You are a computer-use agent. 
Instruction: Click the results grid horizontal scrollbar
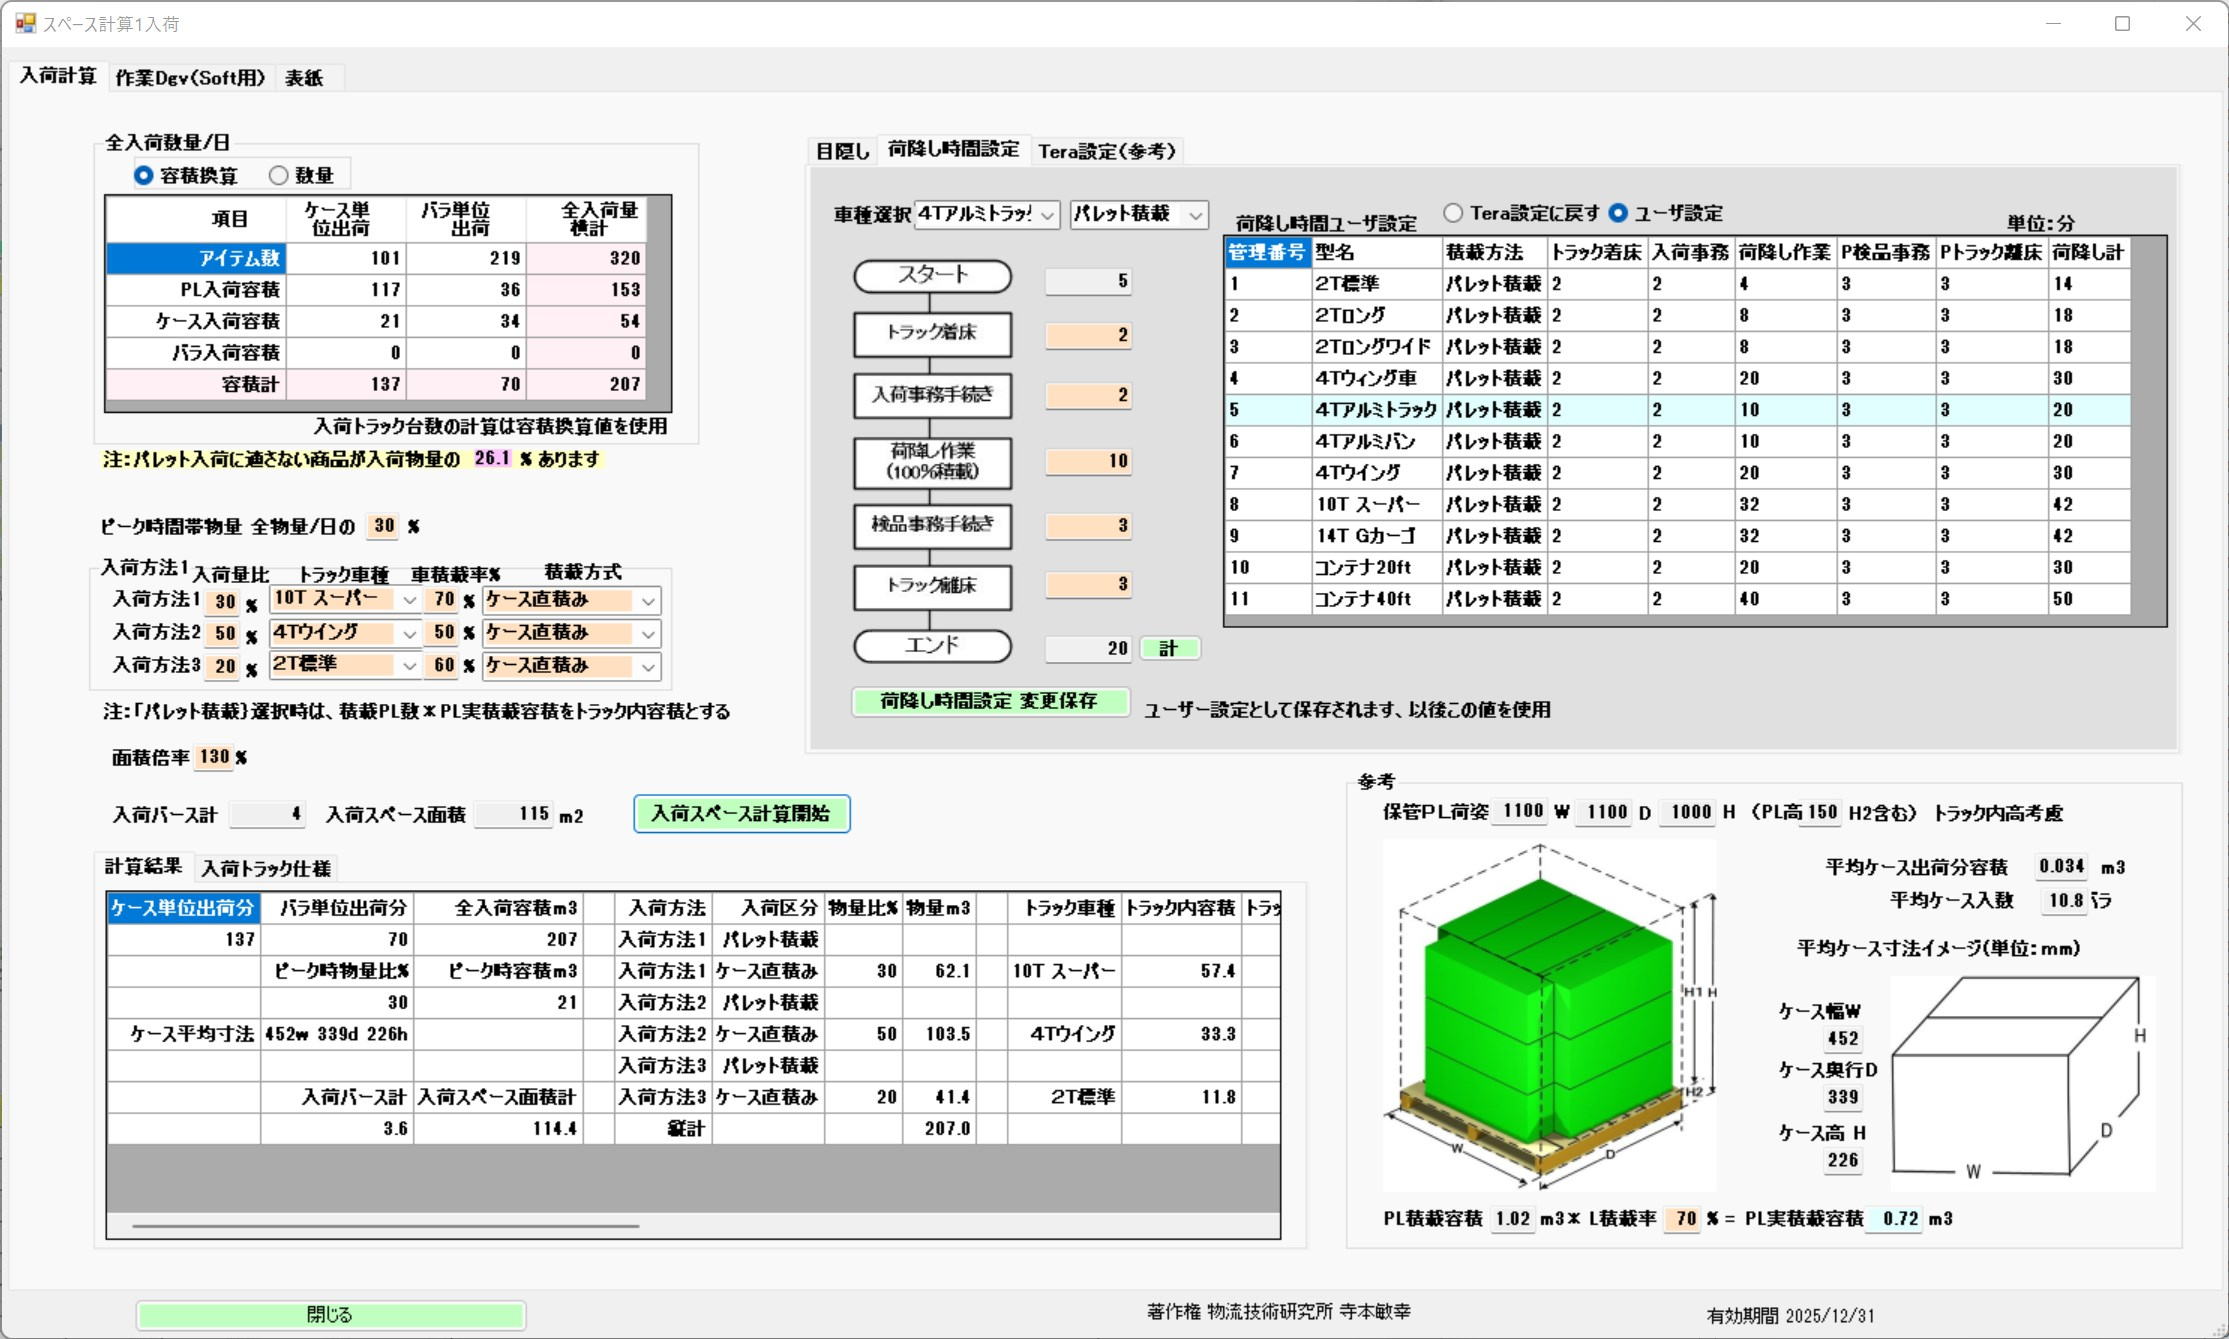tap(386, 1225)
